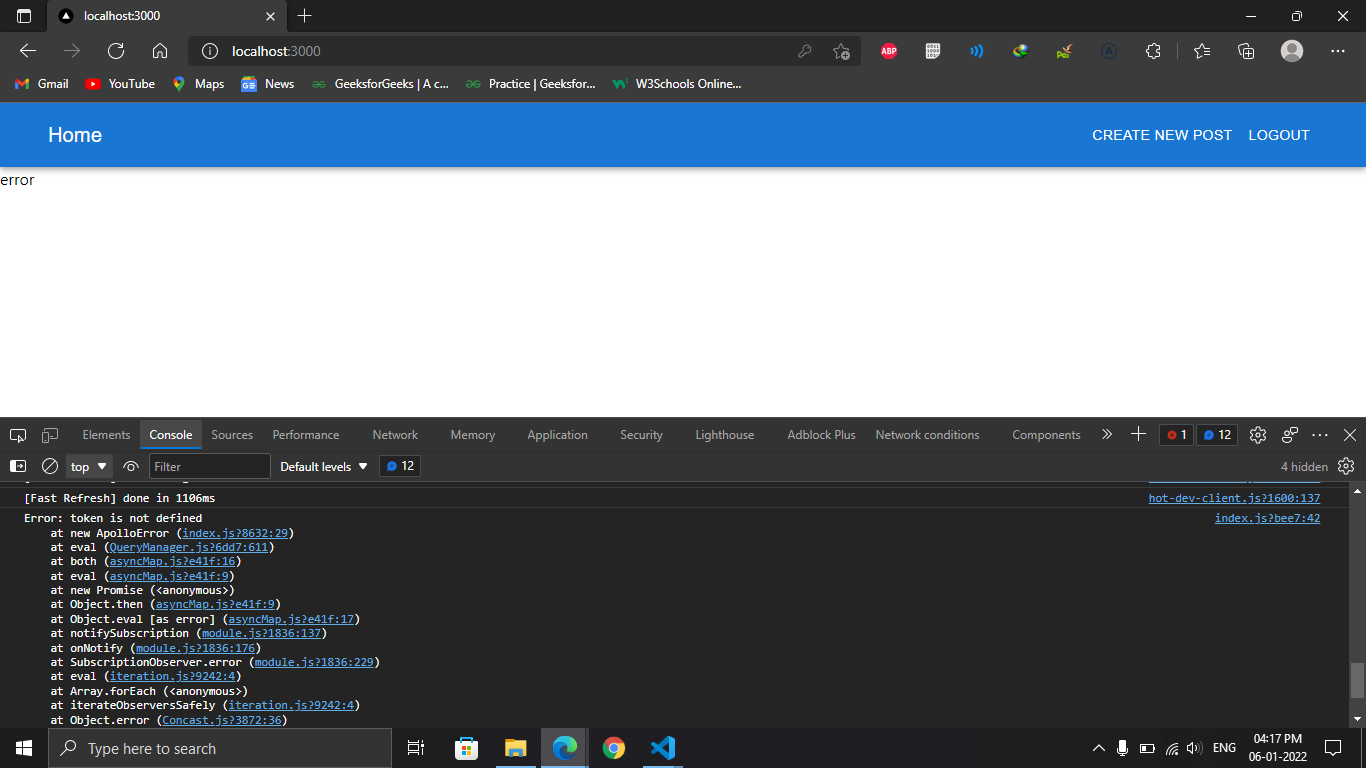Open the browser home page
Viewport: 1366px width, 768px height.
(x=160, y=51)
